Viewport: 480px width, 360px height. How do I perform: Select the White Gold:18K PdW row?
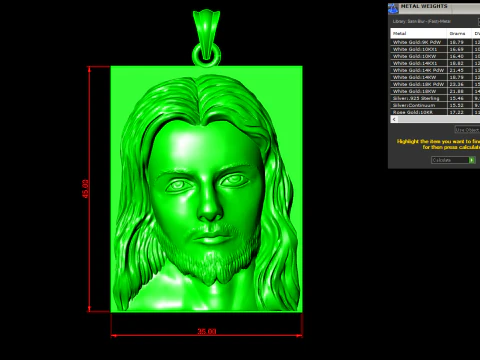click(x=435, y=84)
